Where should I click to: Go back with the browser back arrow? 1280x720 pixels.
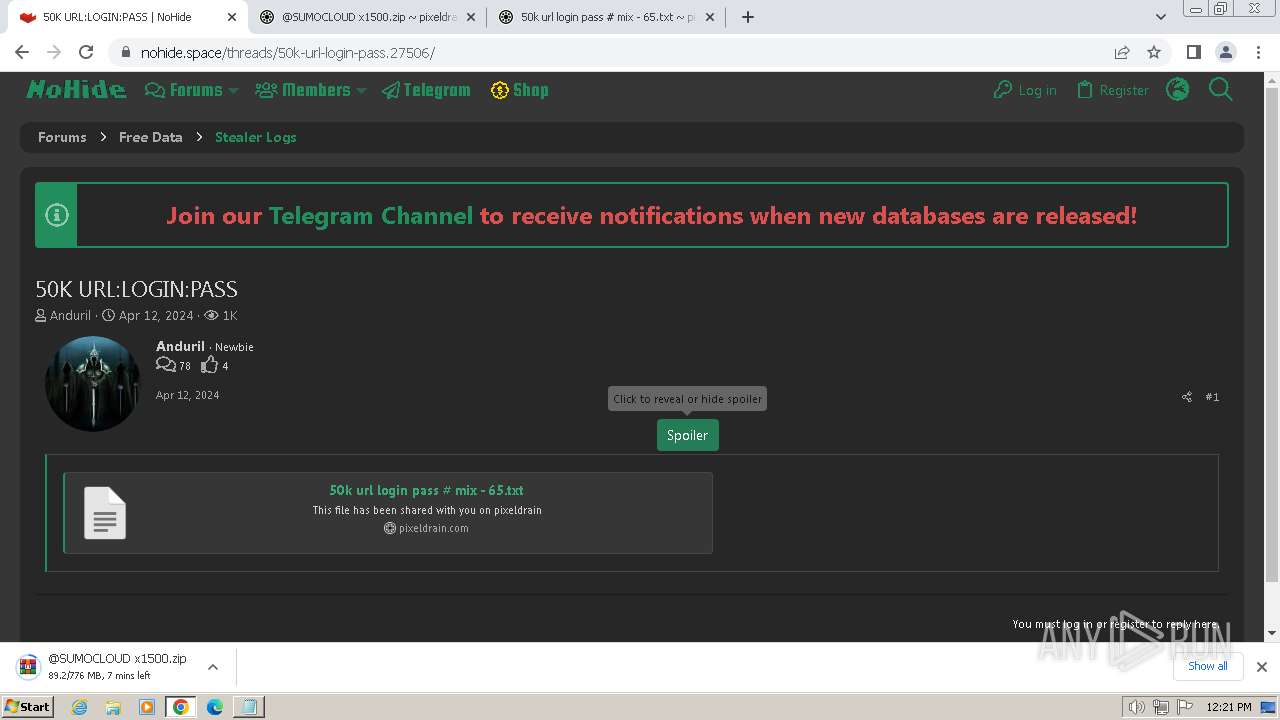pos(22,52)
